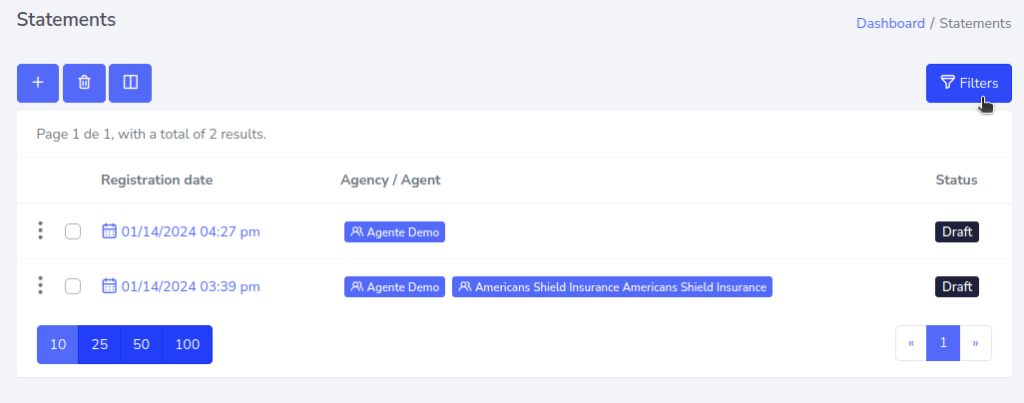Set page size to 100 results
Screen dimensions: 1024x403
pyautogui.click(x=187, y=344)
